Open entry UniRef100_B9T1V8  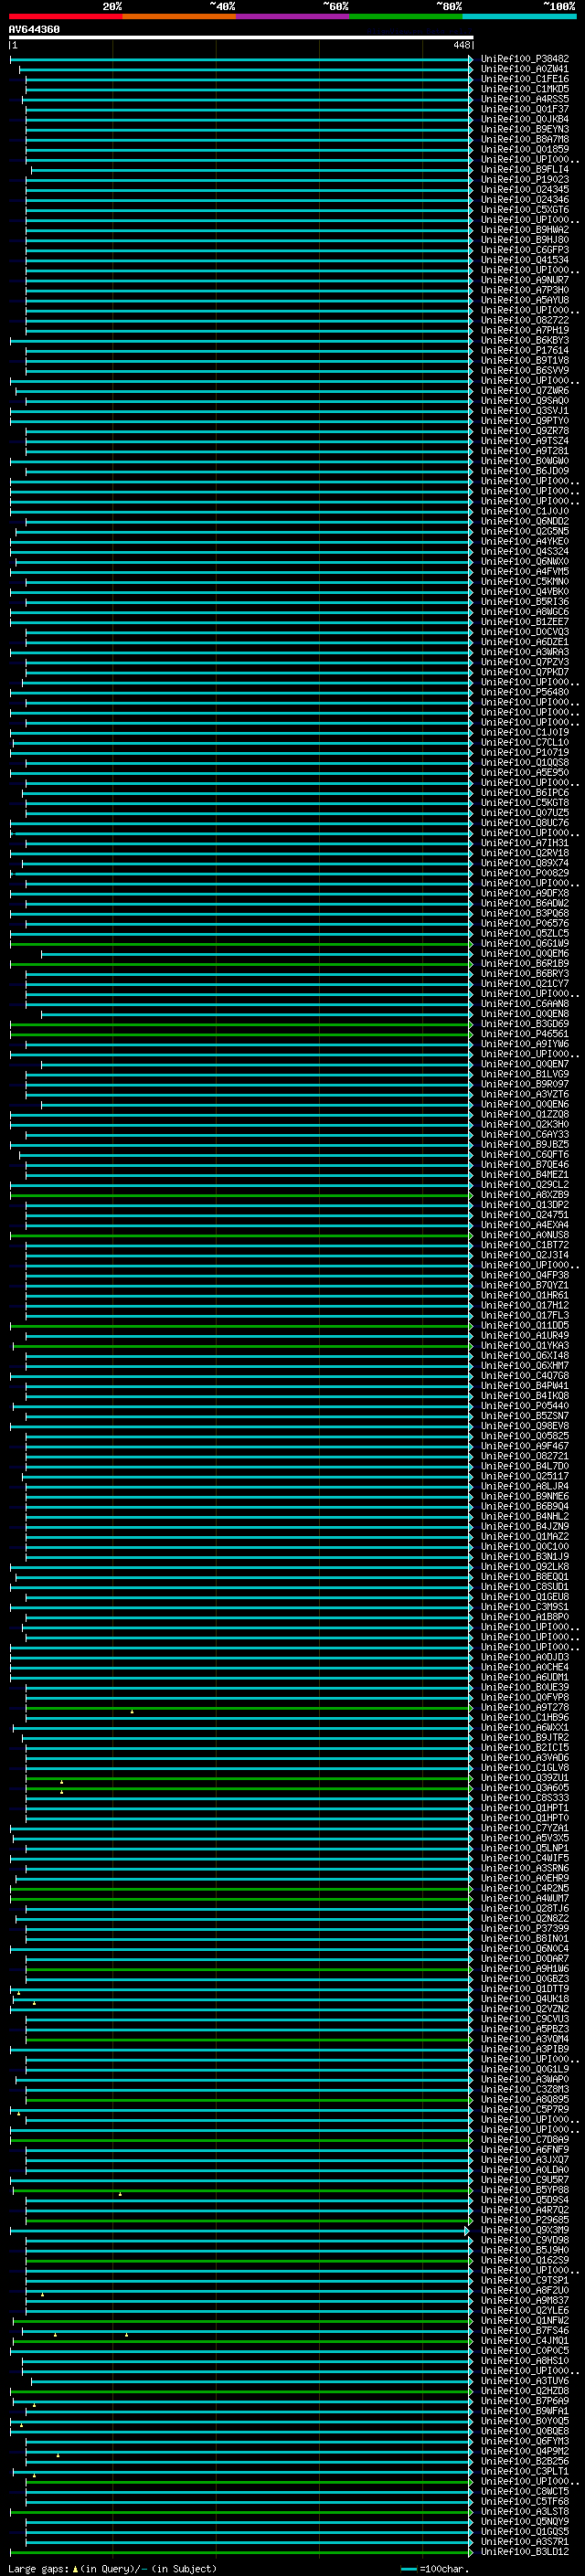tap(525, 360)
